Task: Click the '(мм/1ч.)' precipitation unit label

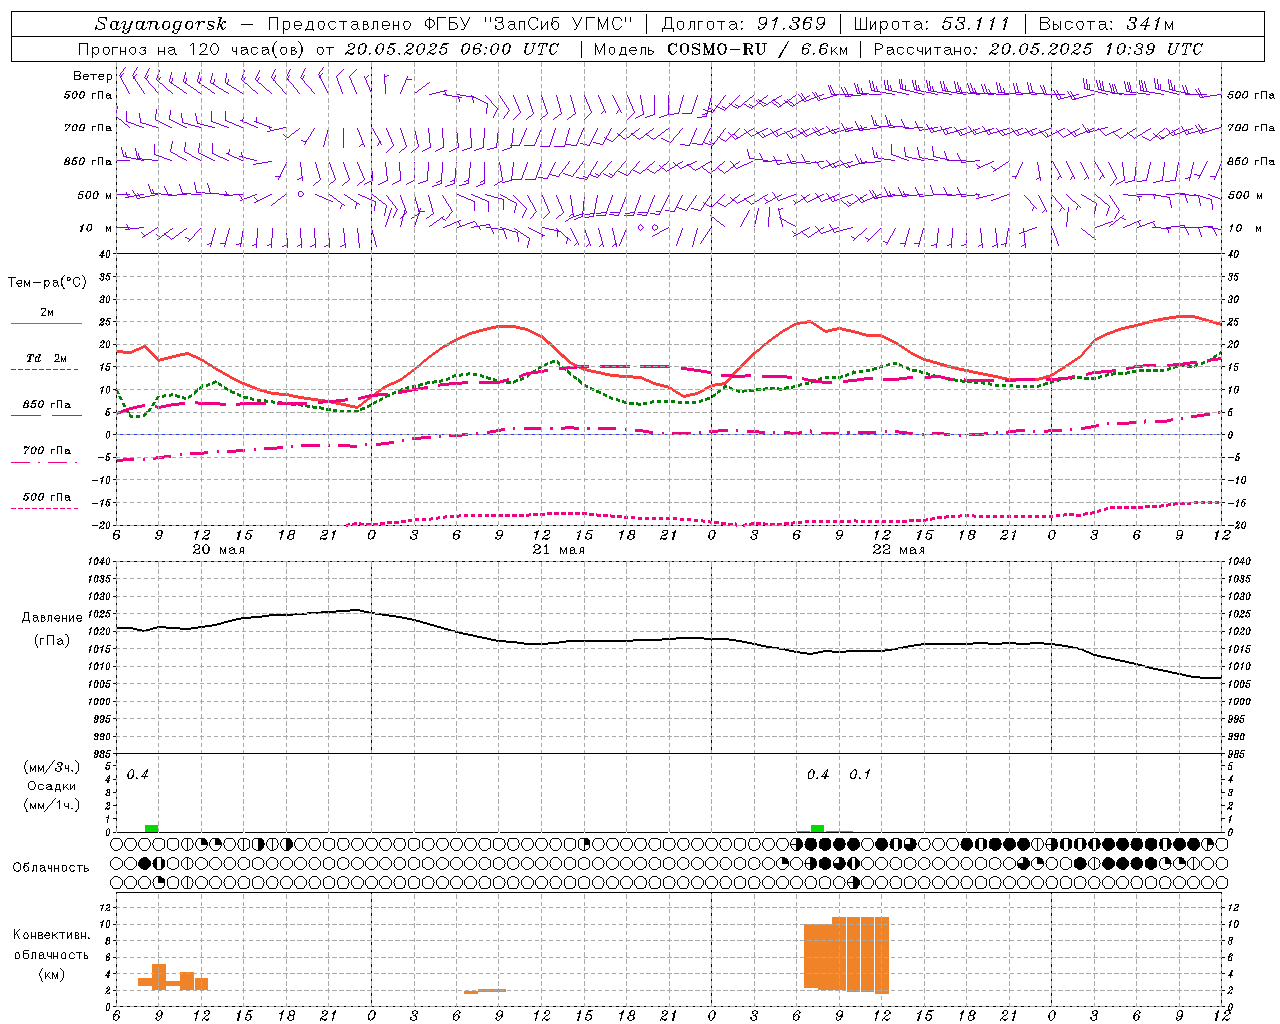Action: (49, 805)
